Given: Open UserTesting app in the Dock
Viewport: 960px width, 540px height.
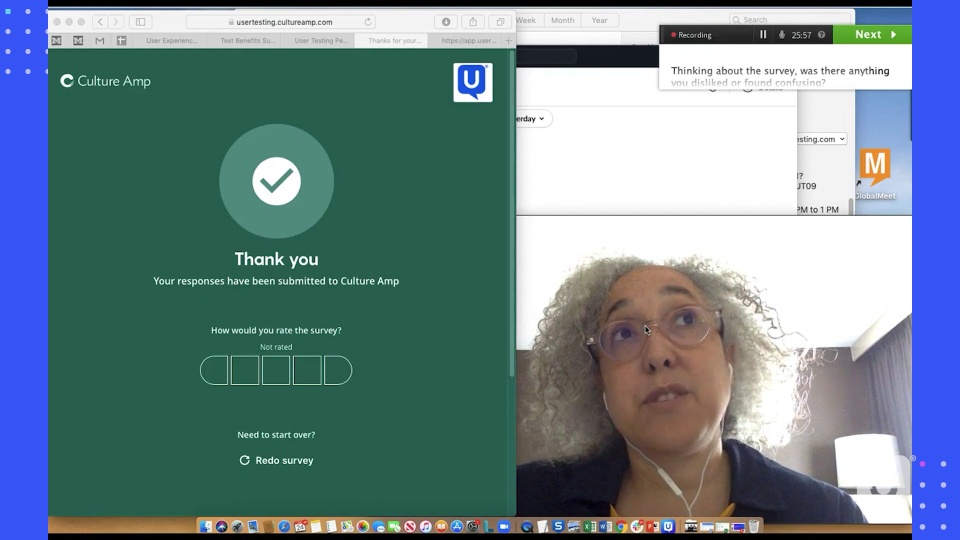Looking at the screenshot, I should coord(668,527).
